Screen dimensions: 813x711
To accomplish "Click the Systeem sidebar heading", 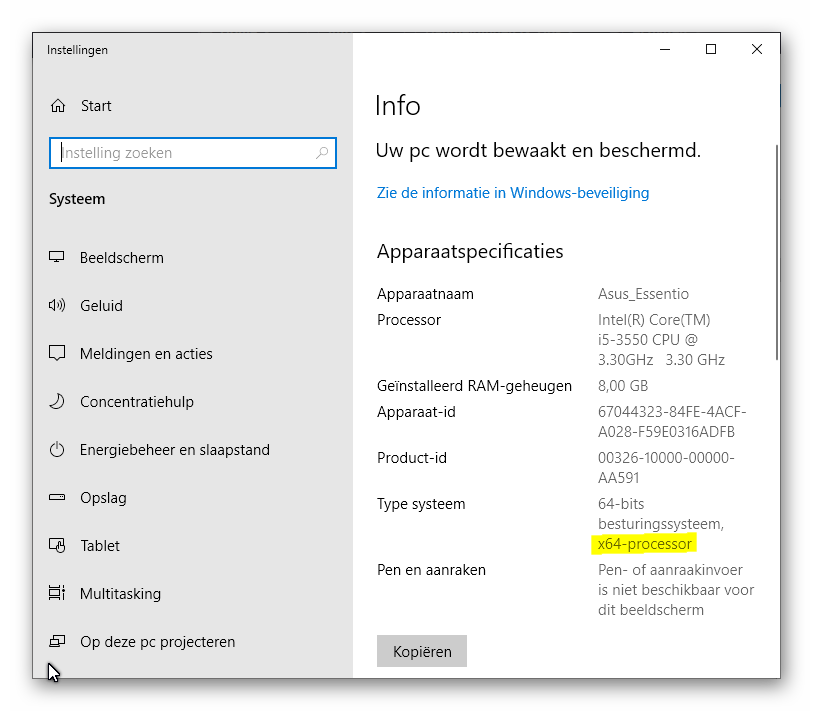I will (77, 199).
